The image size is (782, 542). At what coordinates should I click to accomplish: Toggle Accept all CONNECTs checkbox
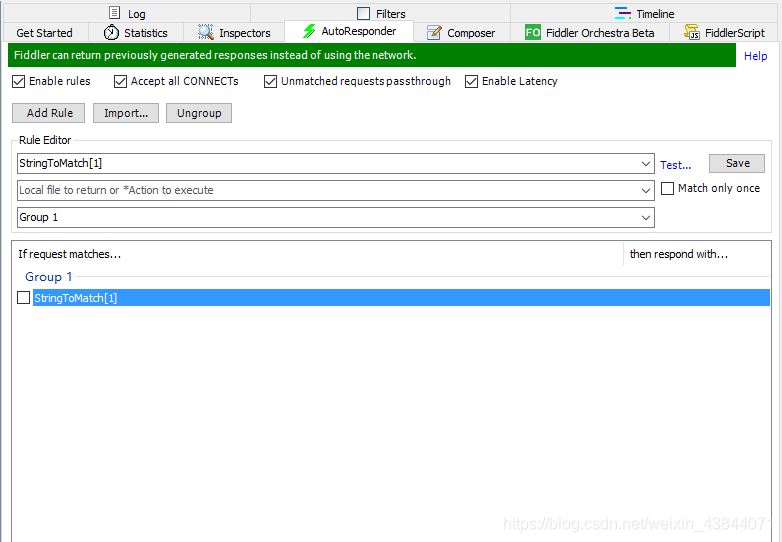120,81
